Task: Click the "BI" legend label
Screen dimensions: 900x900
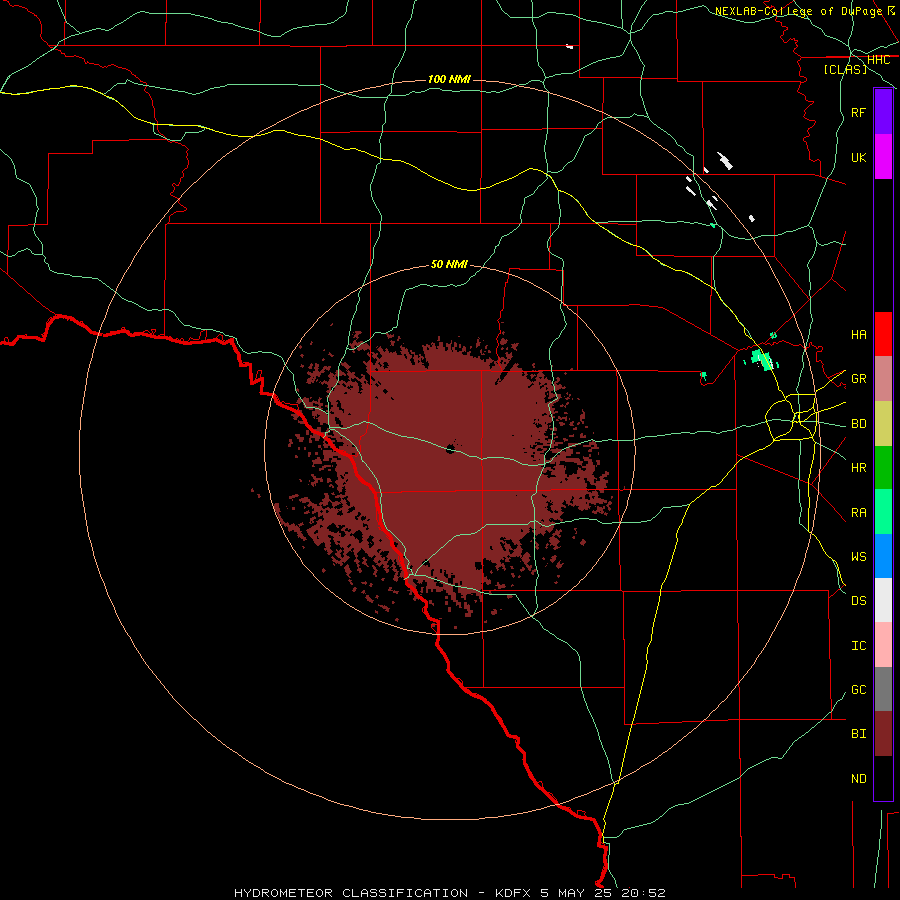Action: point(858,734)
